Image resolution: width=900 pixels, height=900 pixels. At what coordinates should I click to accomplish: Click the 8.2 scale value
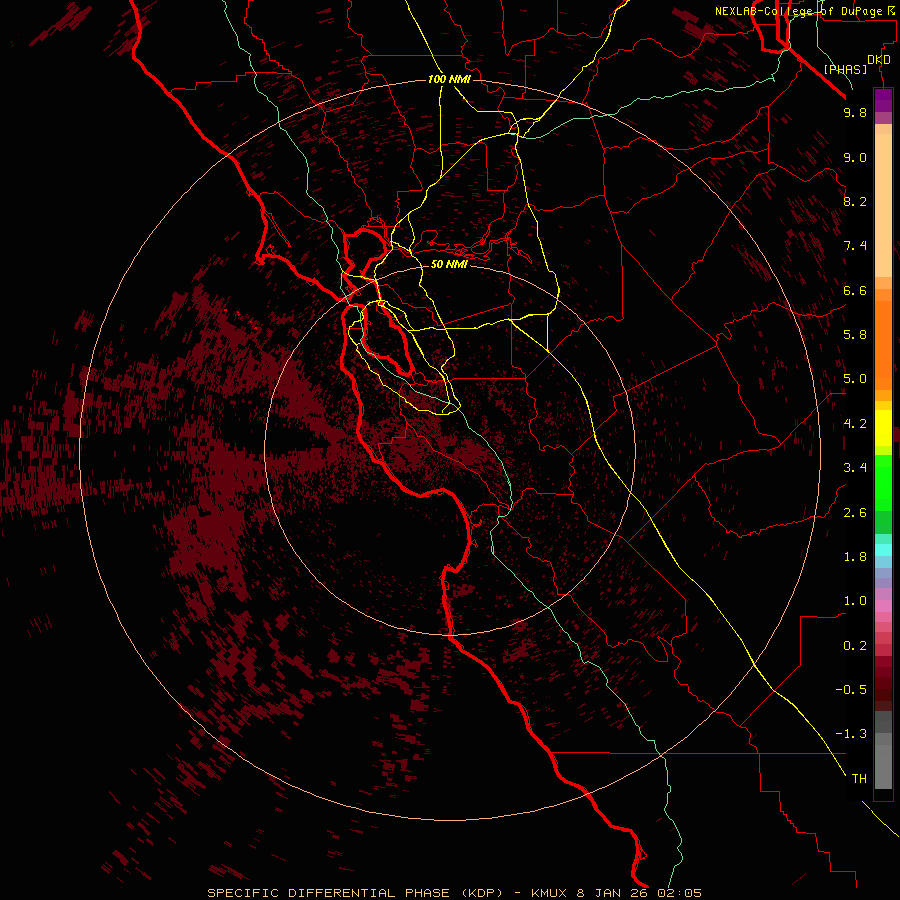(855, 201)
